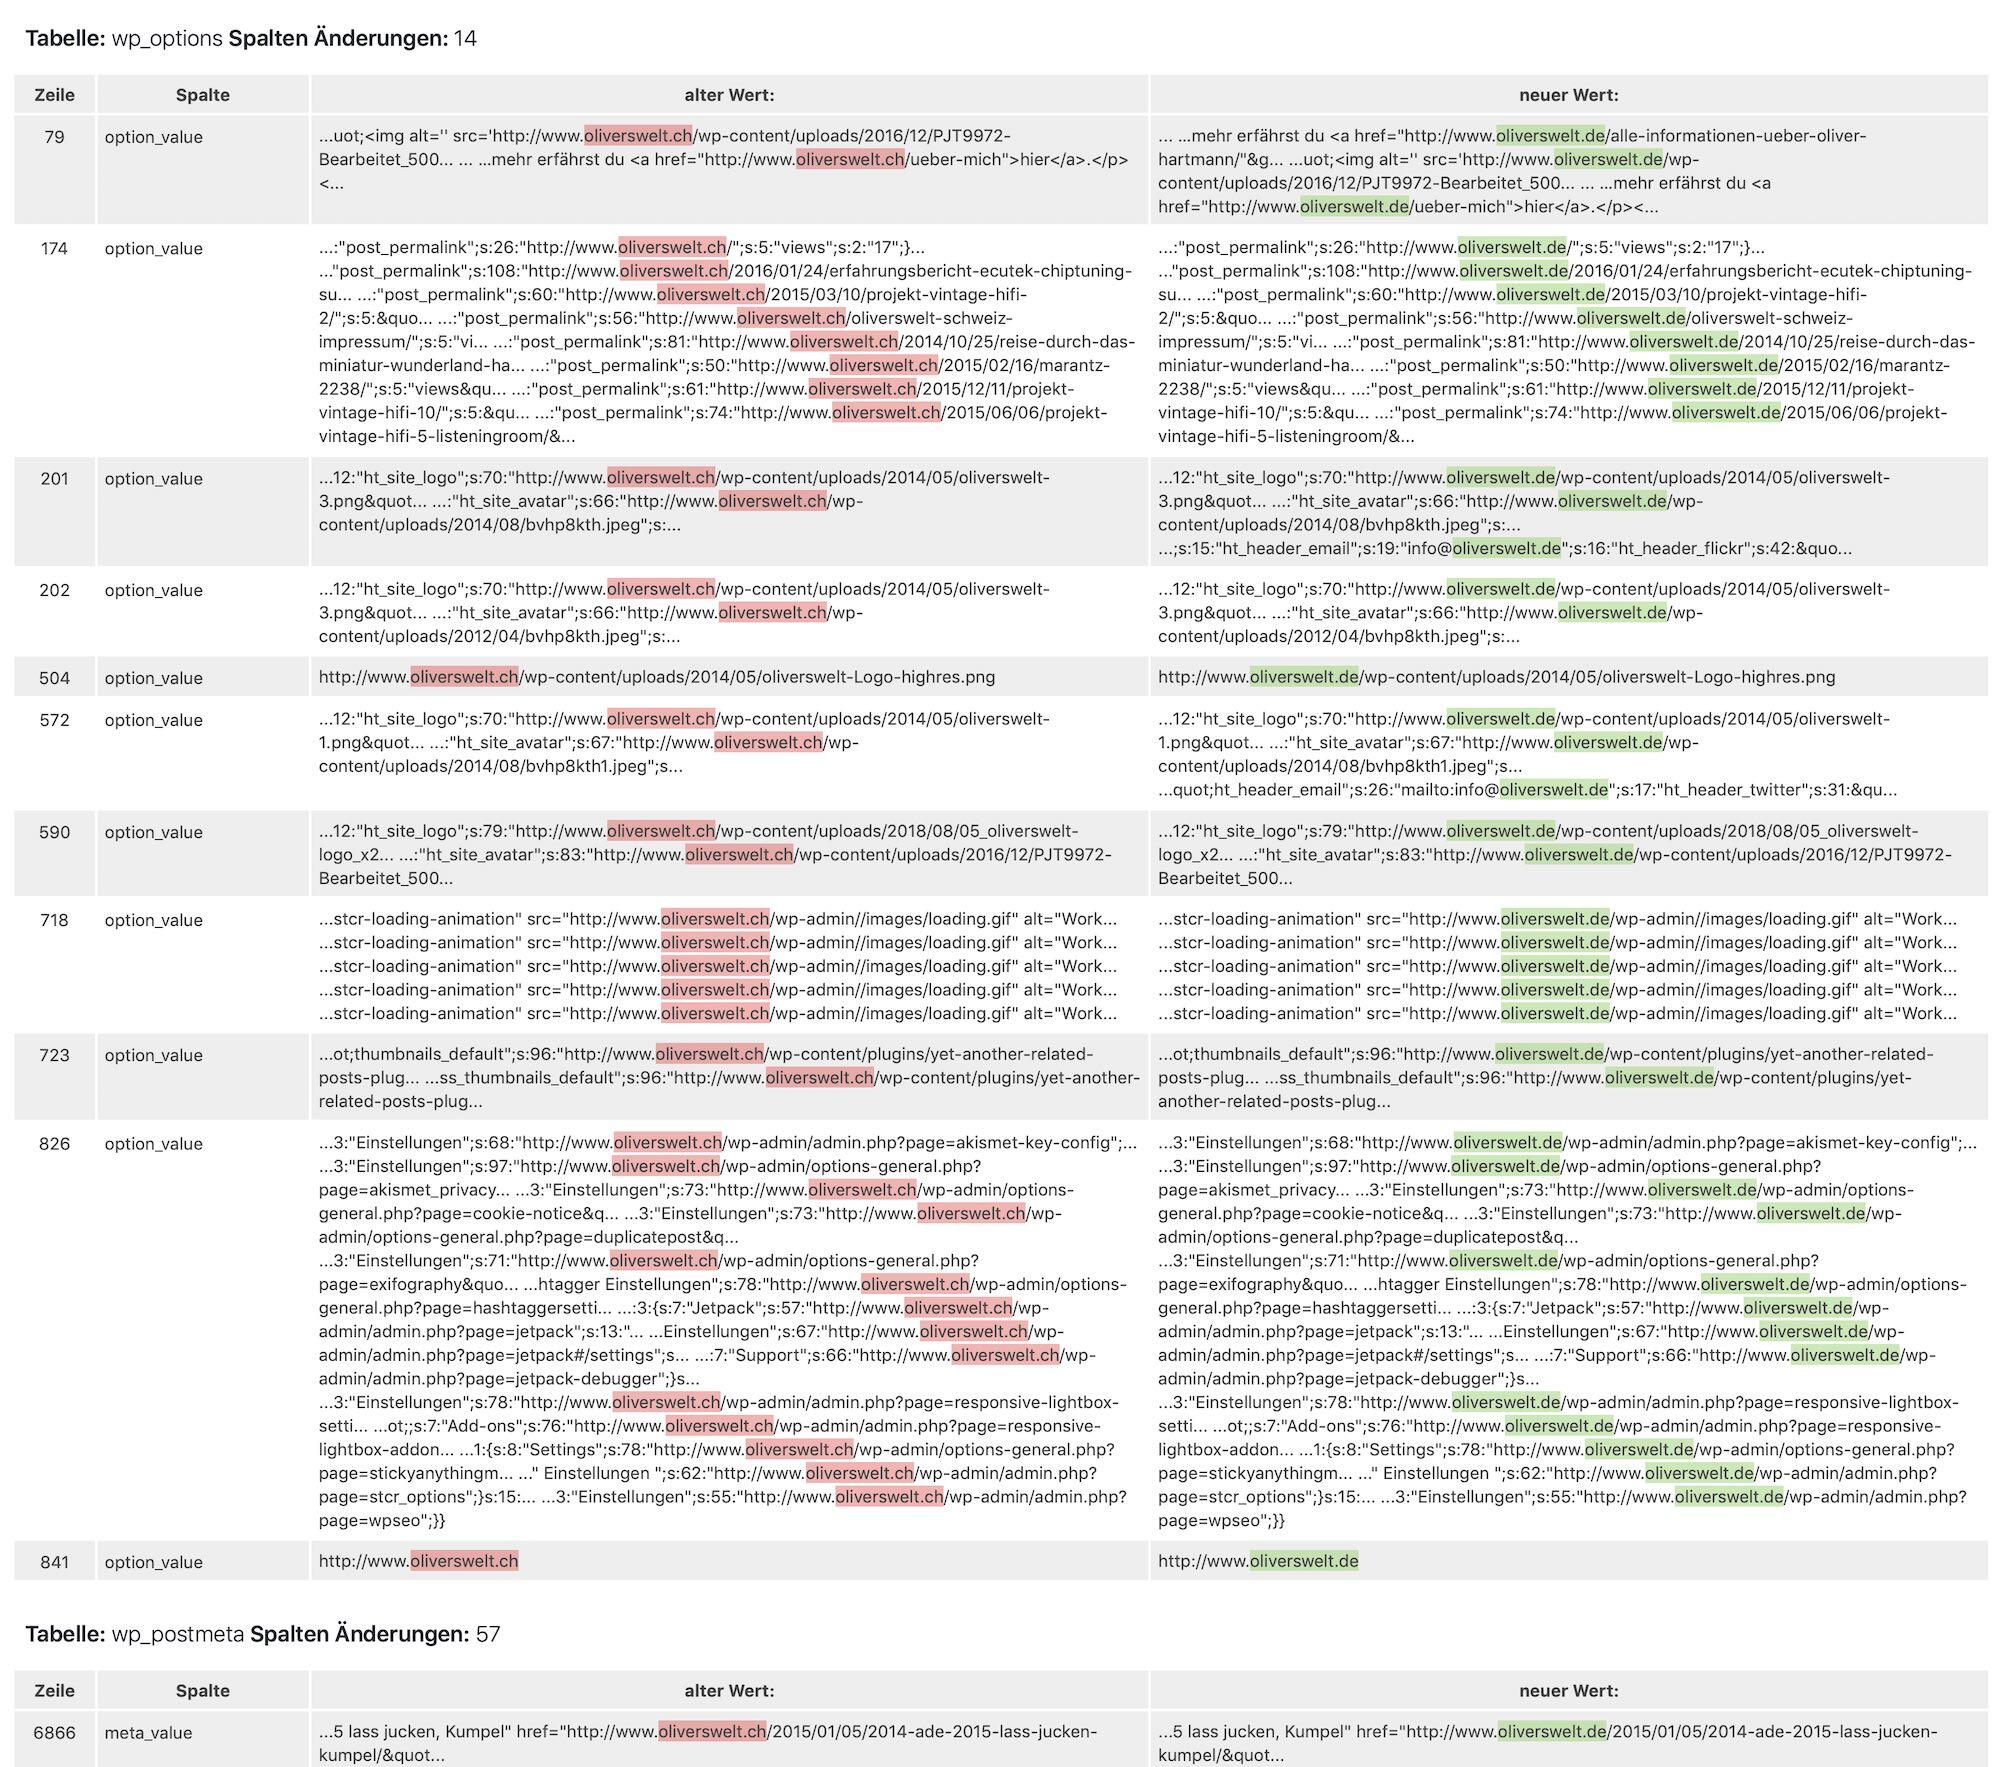Click the 'alter Wert:' header in wp_options table
The width and height of the screenshot is (2000, 1767).
coord(729,95)
